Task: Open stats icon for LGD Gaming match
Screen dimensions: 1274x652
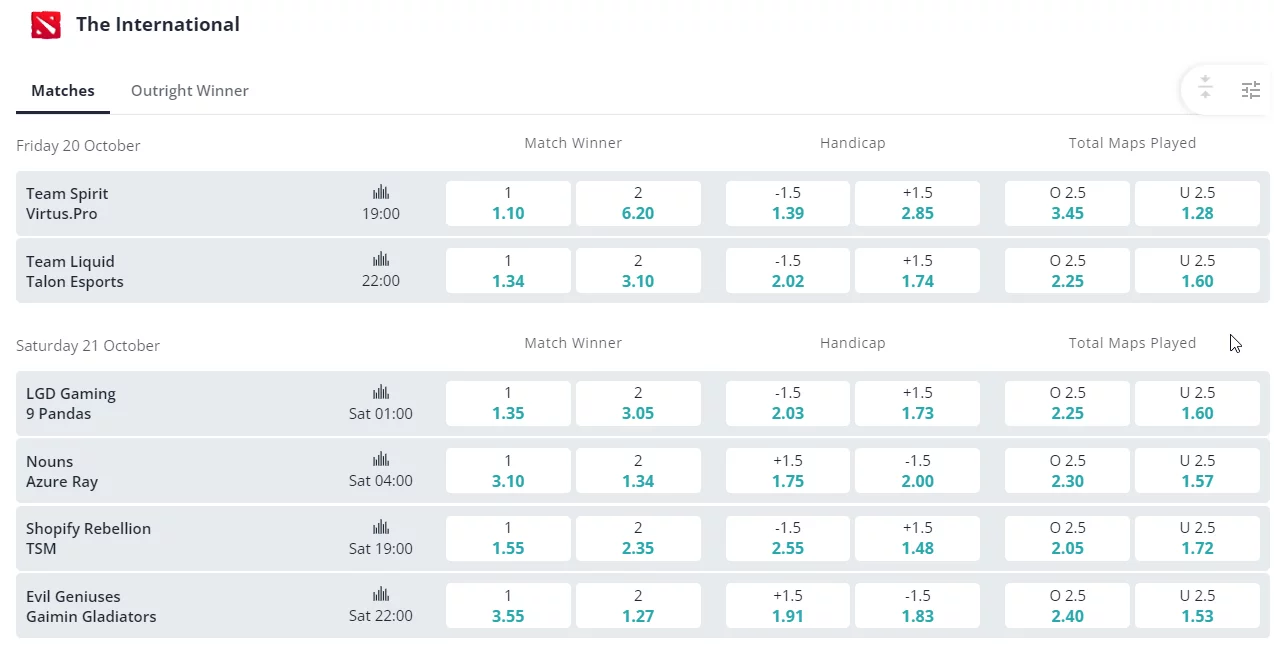Action: tap(381, 392)
